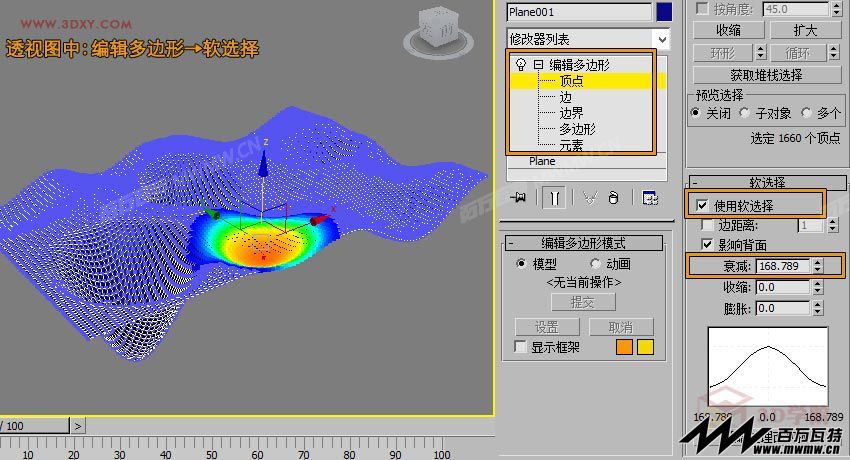The image size is (850, 460).
Task: Toggle the 使用软选择 checkbox
Action: pos(702,205)
